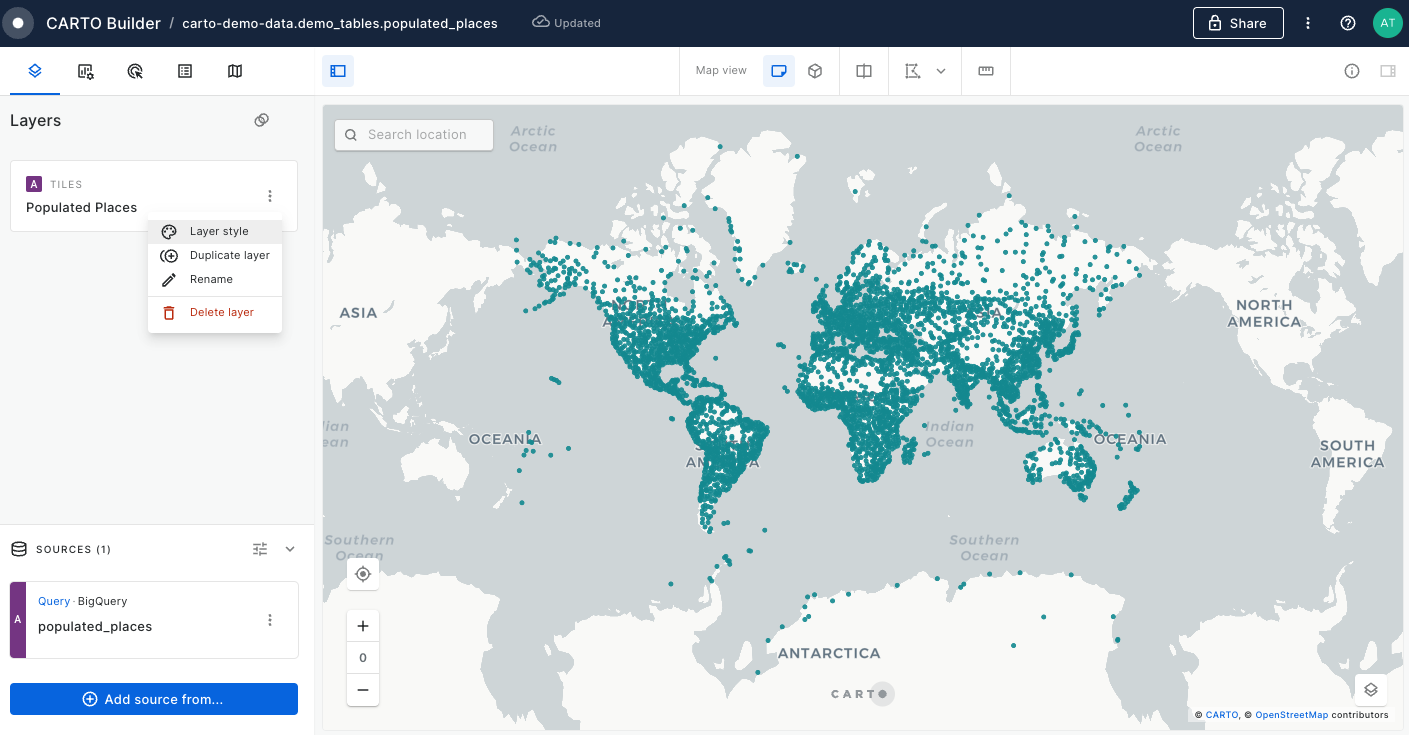This screenshot has height=735, width=1409.
Task: Zoom in with the plus button
Action: point(363,626)
